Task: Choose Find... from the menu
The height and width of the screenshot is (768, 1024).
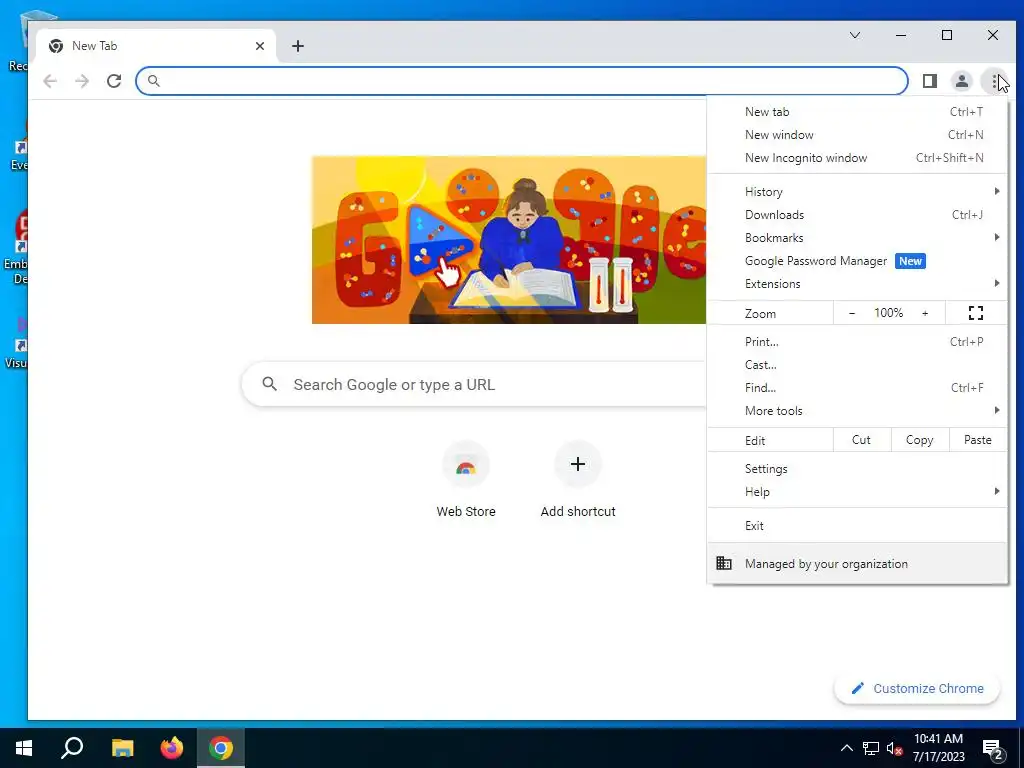Action: coord(858,387)
